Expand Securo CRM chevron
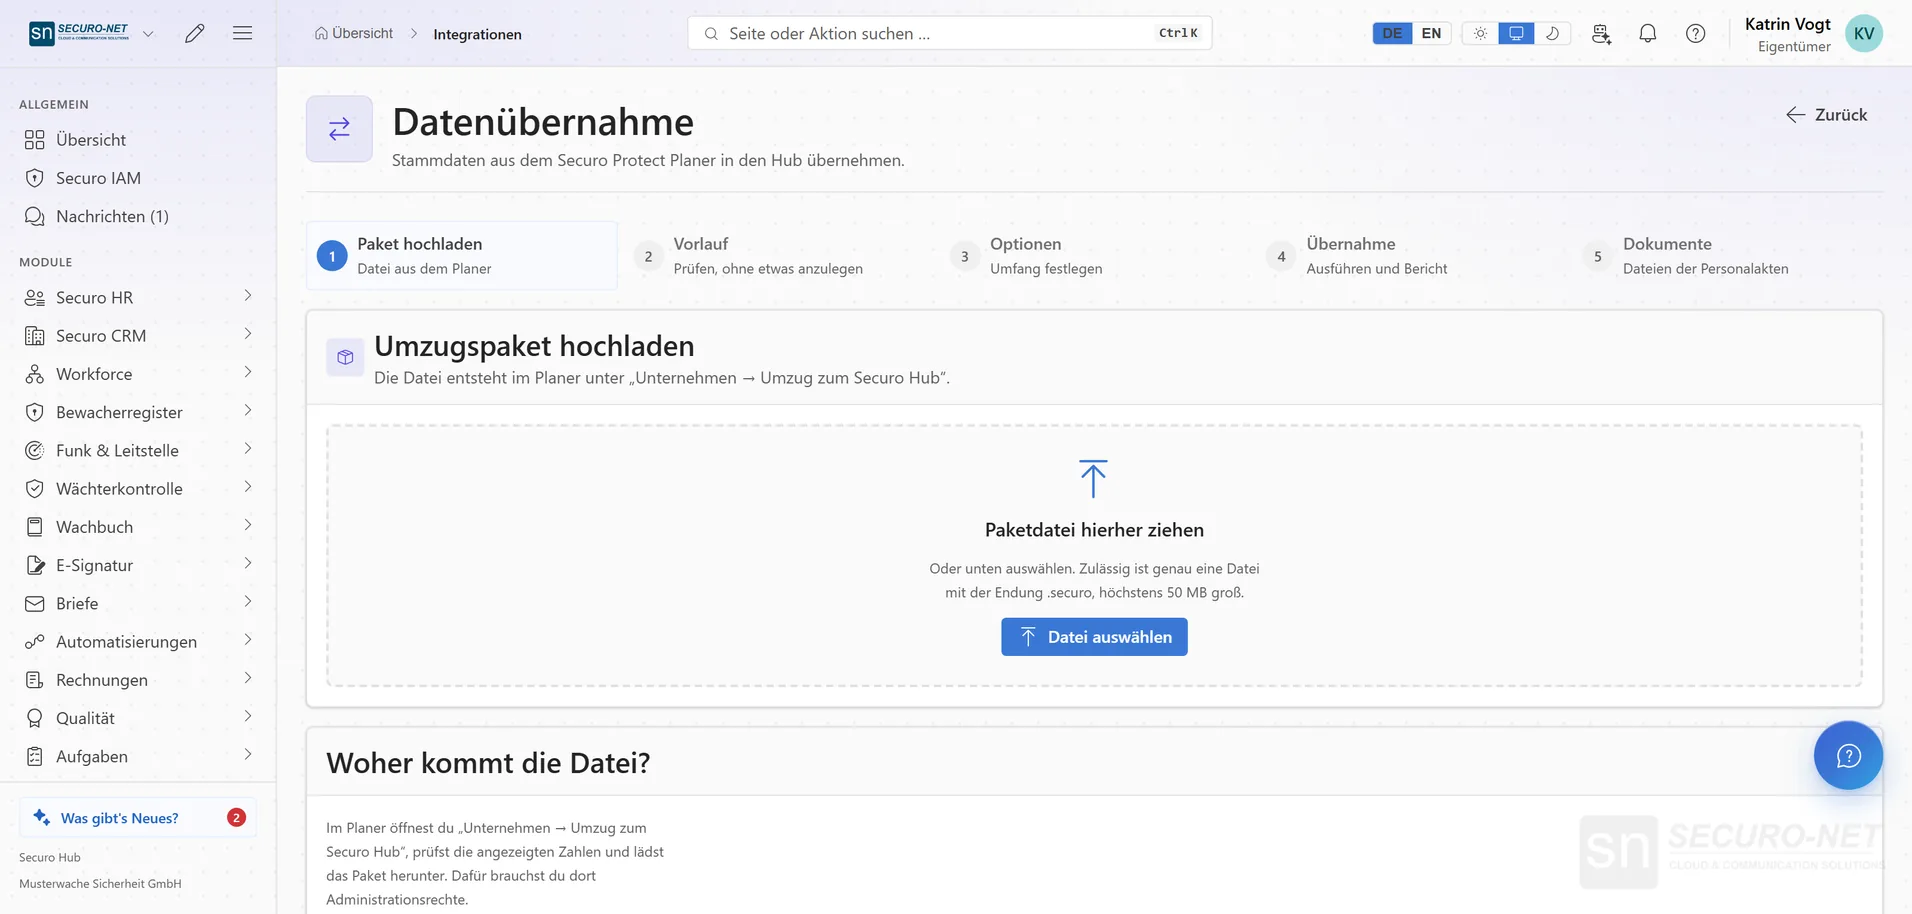The height and width of the screenshot is (914, 1912). pos(248,334)
